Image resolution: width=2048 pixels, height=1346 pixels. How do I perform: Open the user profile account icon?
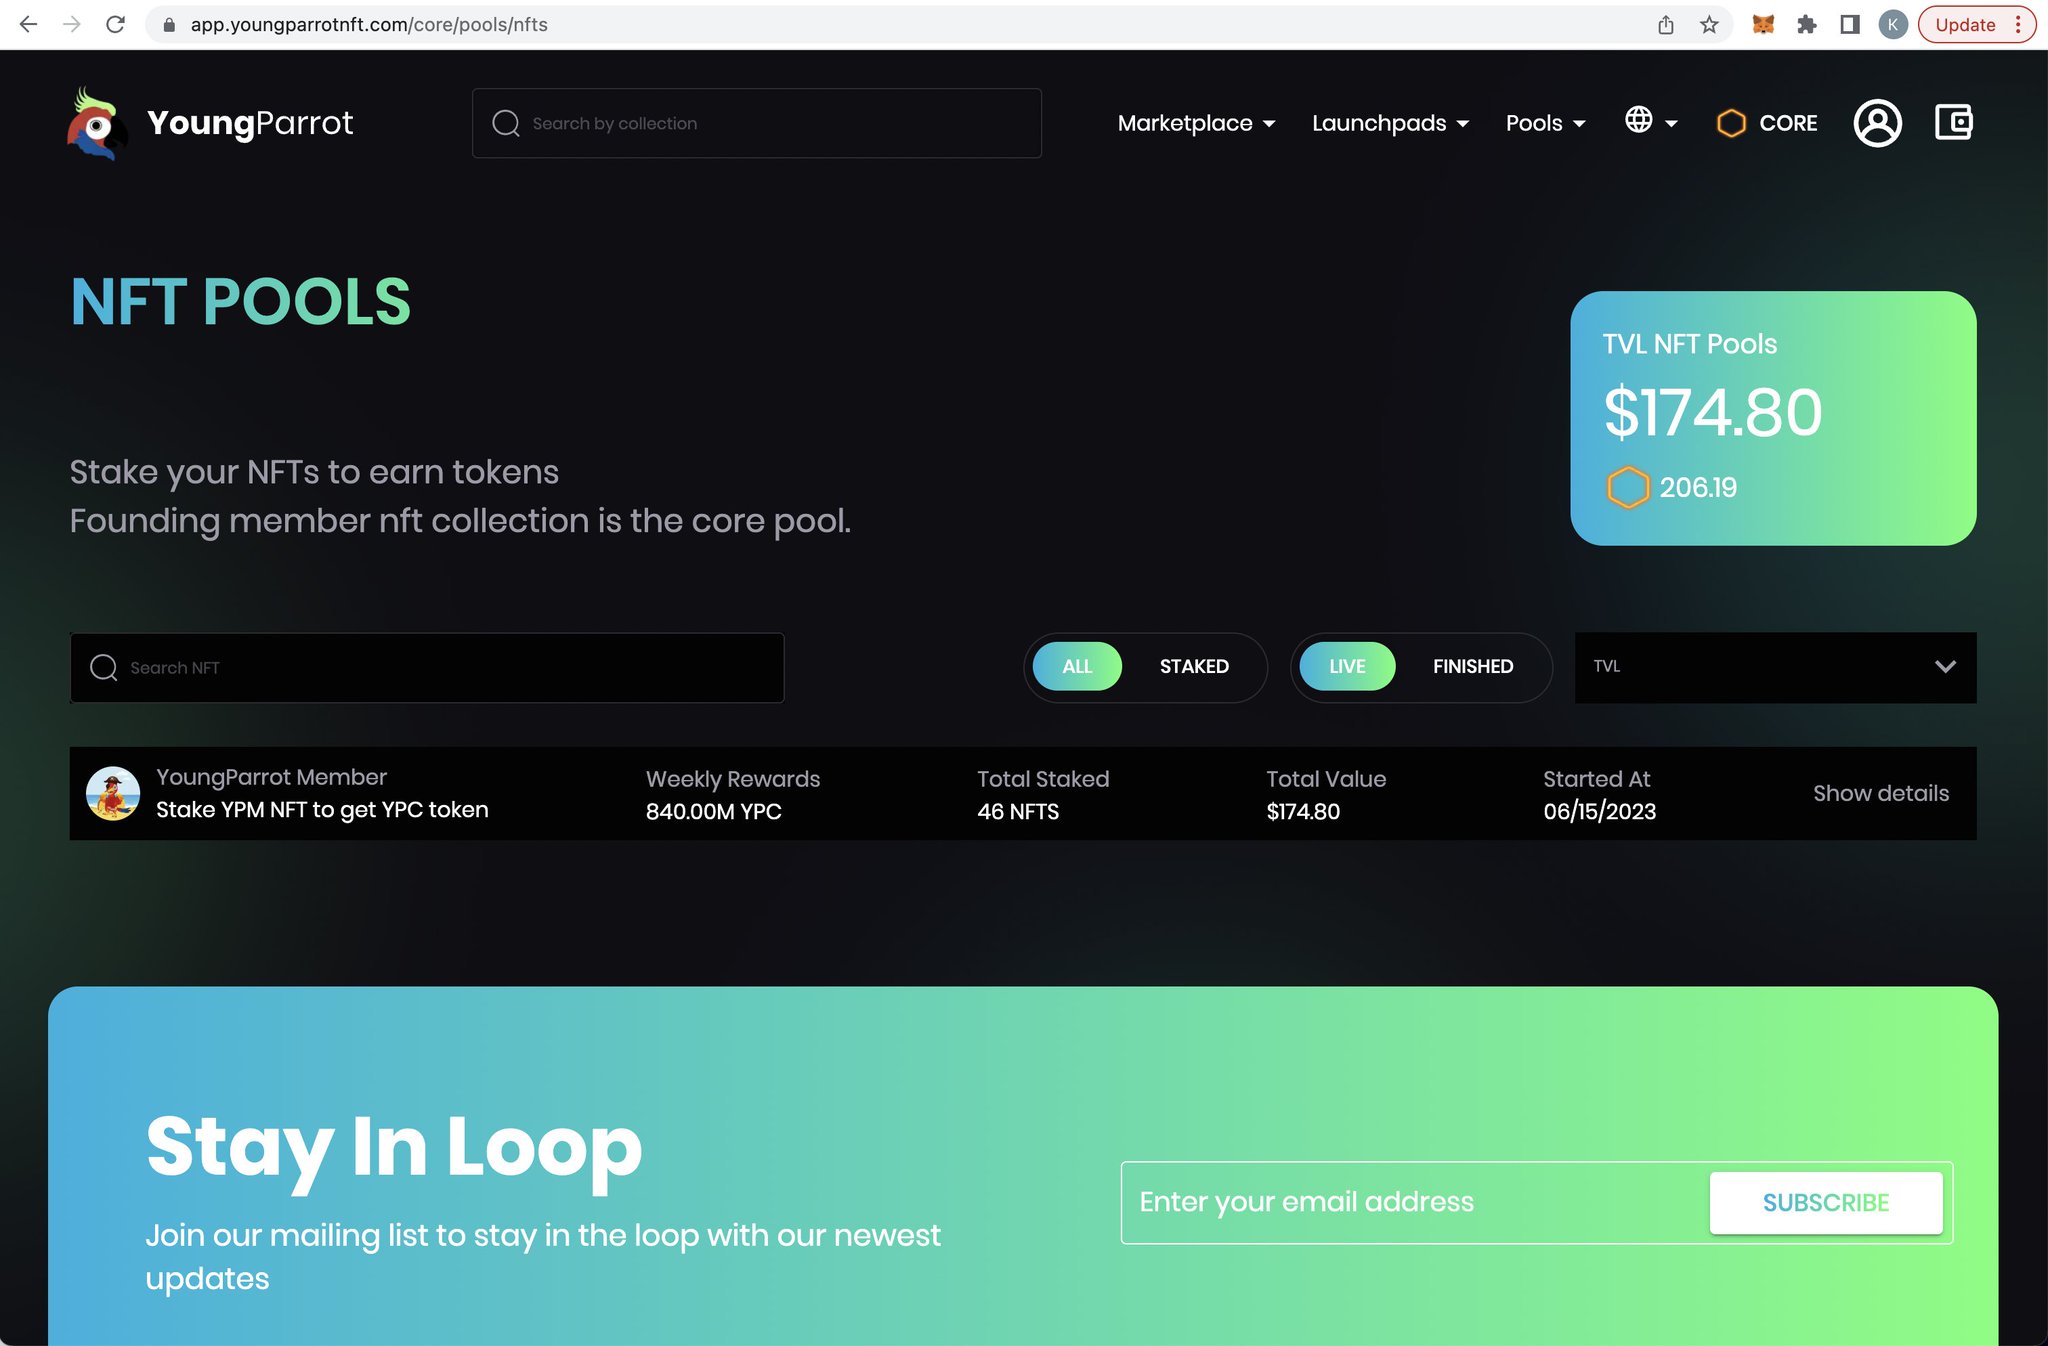coord(1877,123)
